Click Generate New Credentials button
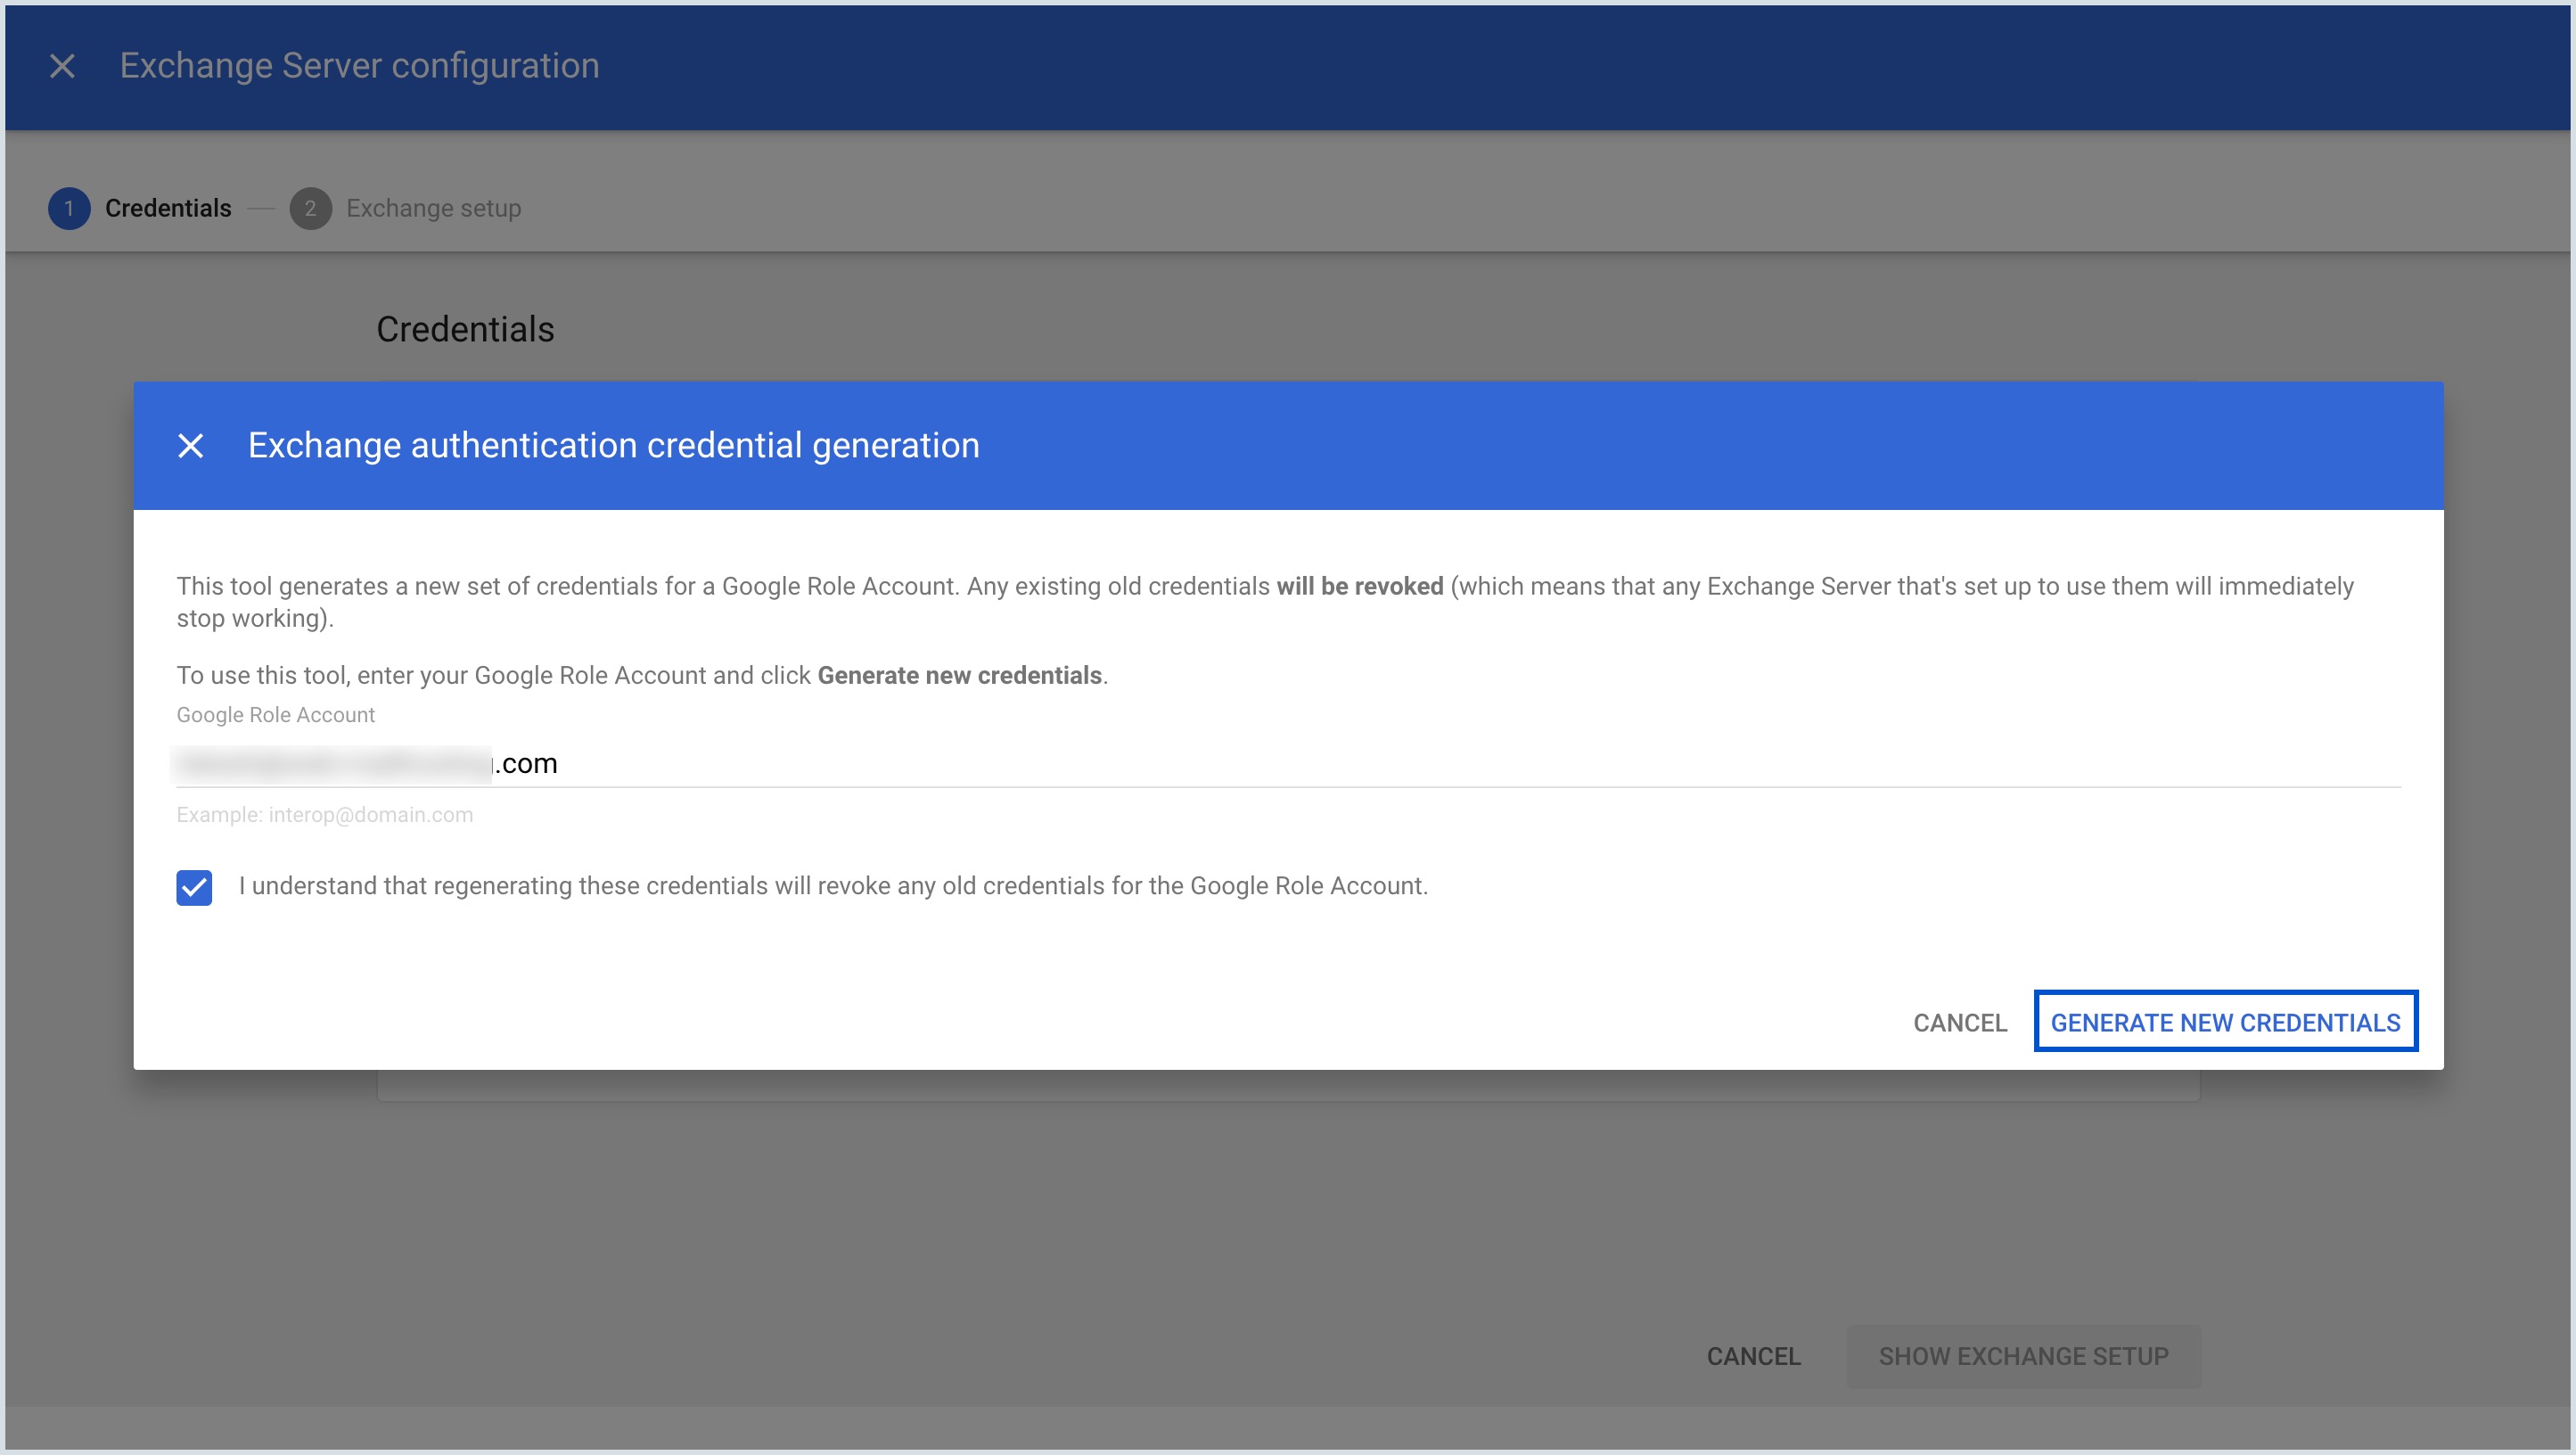Image resolution: width=2576 pixels, height=1455 pixels. coord(2225,1022)
